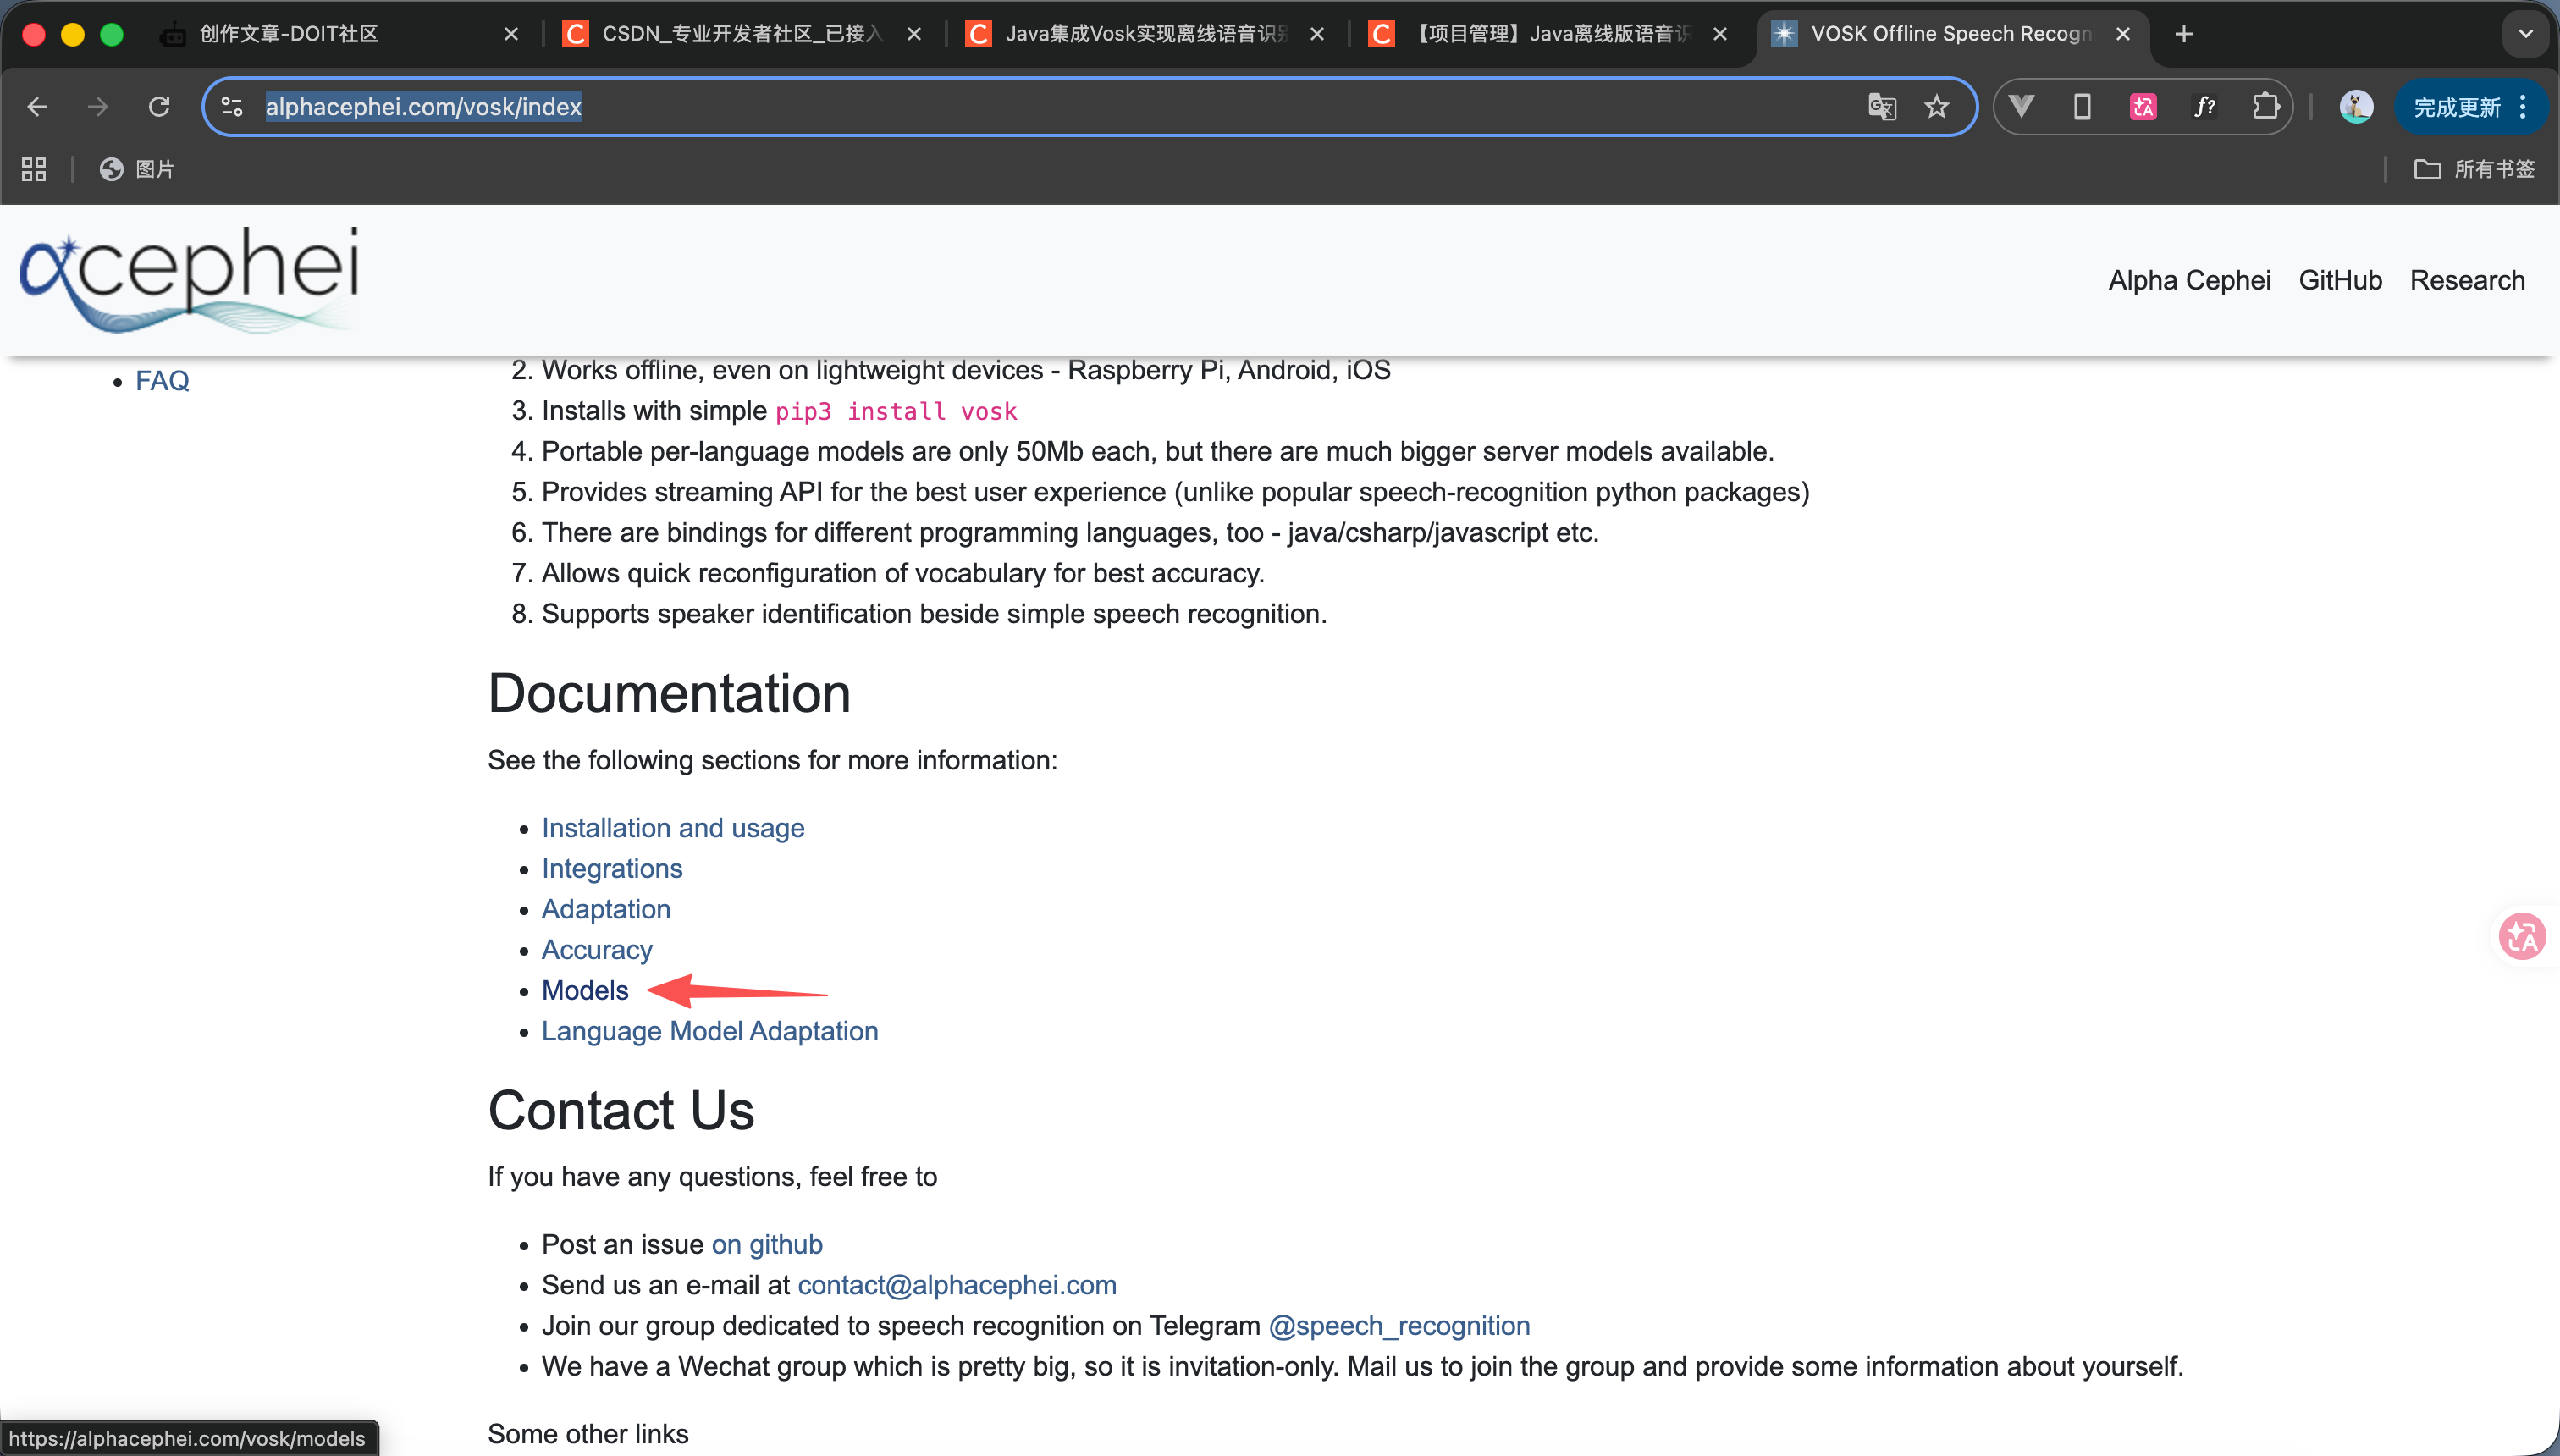
Task: Open the Models documentation link
Action: coord(585,990)
